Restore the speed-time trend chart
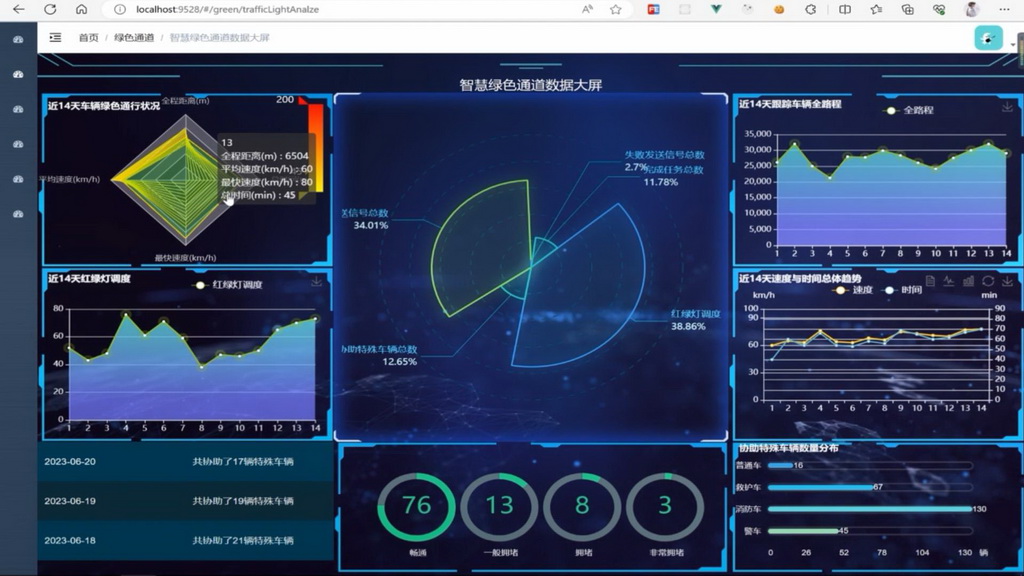The image size is (1024, 576). (x=988, y=282)
